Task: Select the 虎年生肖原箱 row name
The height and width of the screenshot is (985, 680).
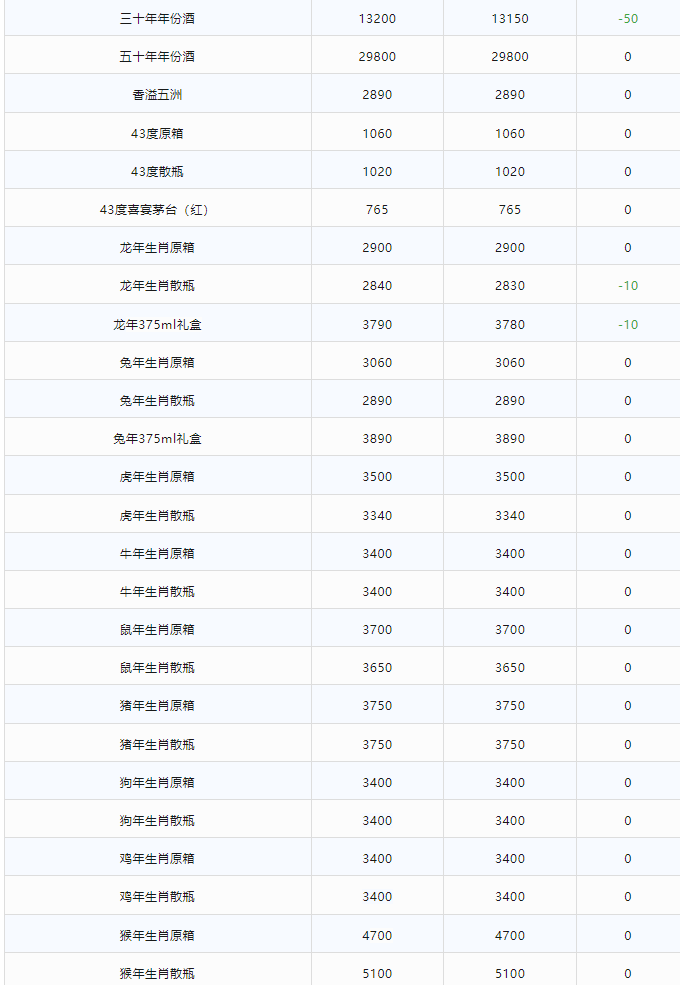Action: [157, 477]
